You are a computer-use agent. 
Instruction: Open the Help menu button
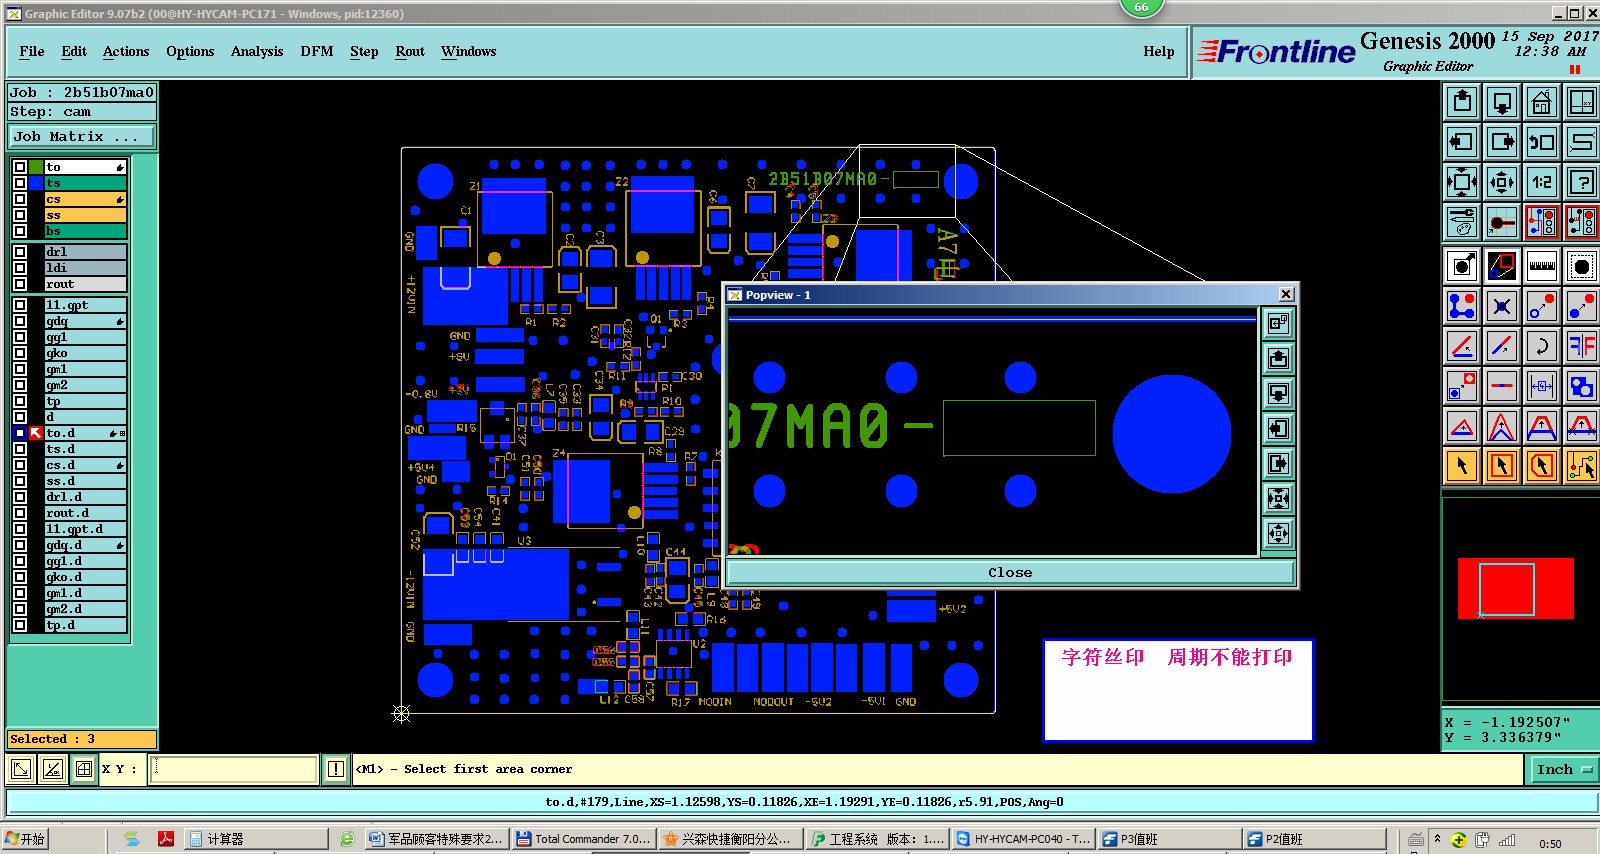point(1159,51)
